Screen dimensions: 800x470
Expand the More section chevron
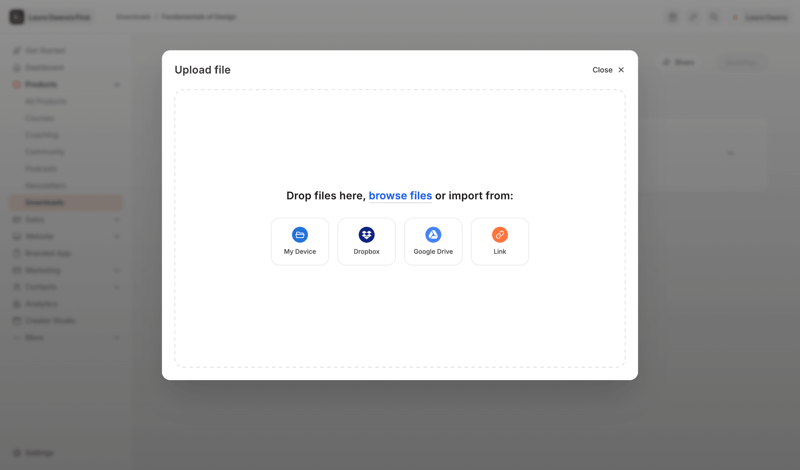(x=117, y=338)
